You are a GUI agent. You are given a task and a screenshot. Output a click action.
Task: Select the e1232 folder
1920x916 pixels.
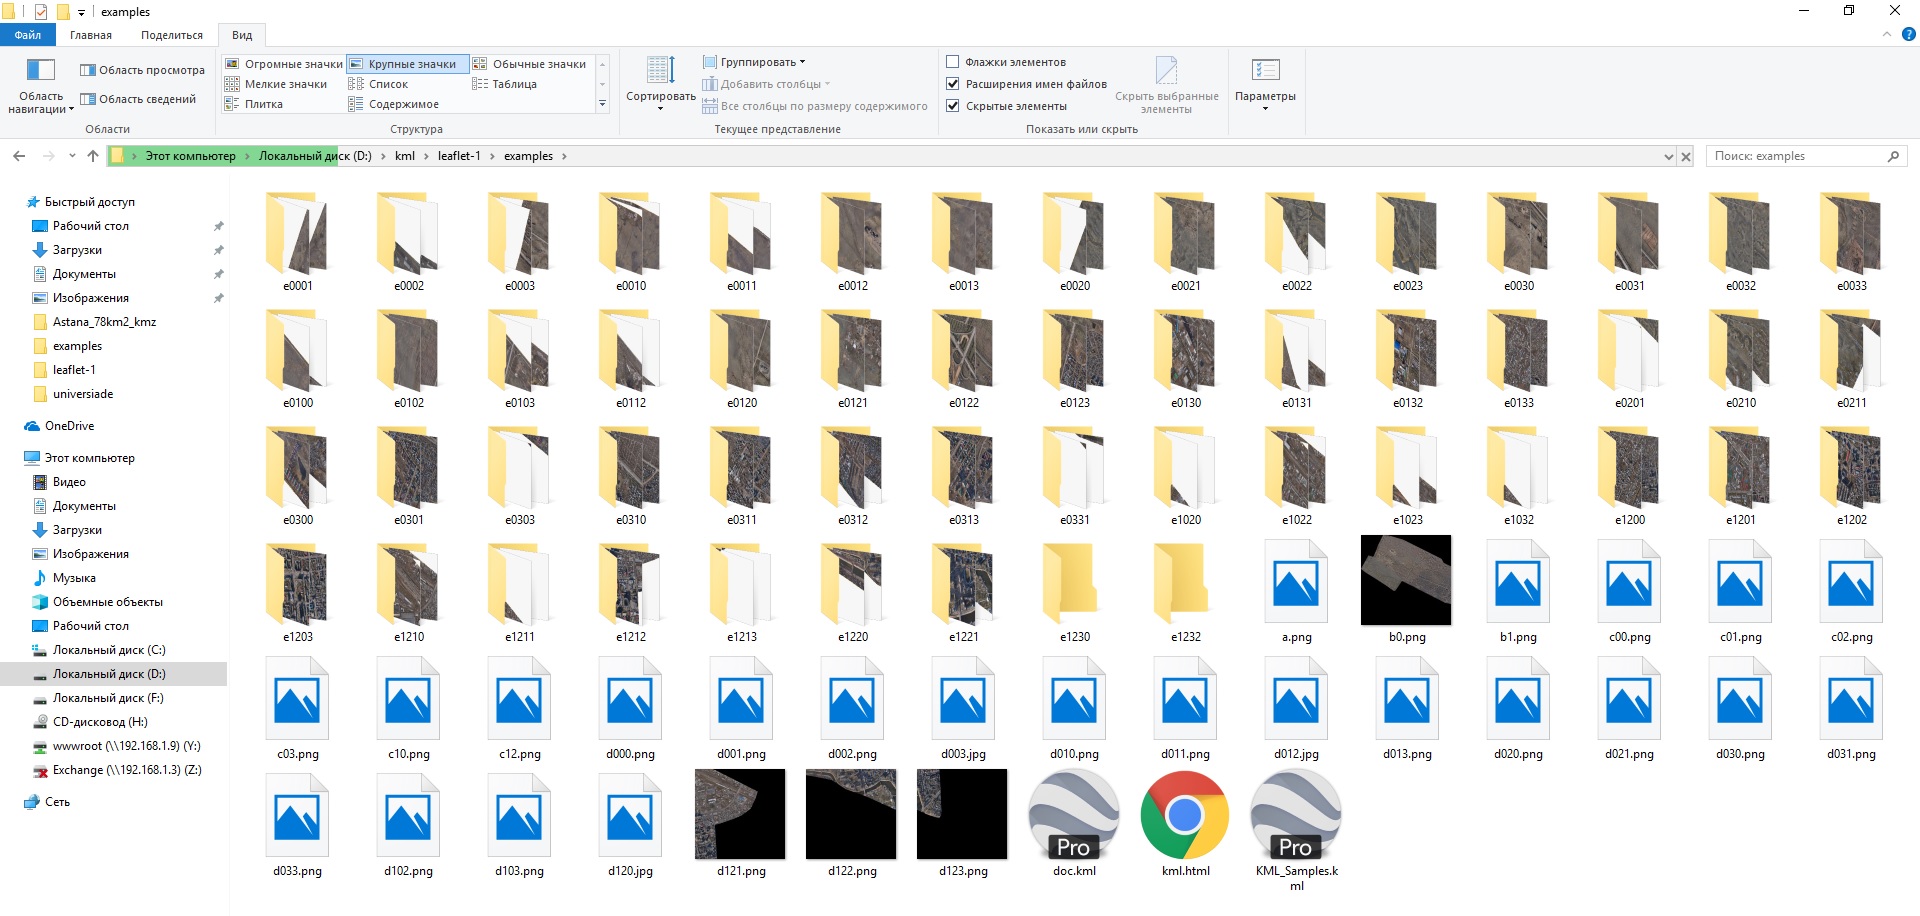pos(1185,592)
